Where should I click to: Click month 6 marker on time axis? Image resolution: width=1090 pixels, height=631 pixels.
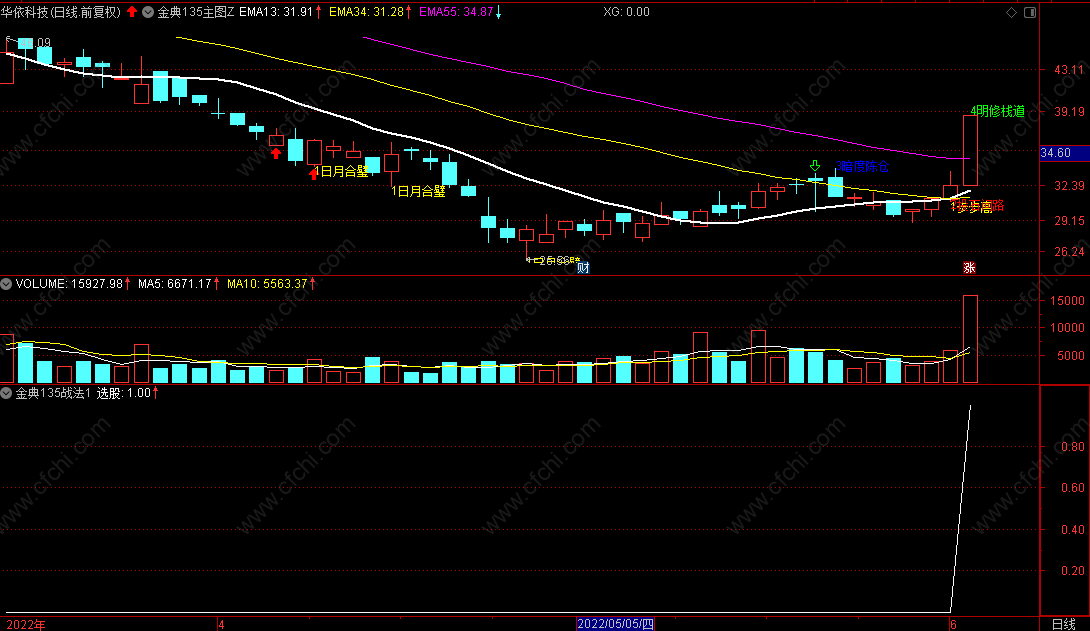pos(953,624)
